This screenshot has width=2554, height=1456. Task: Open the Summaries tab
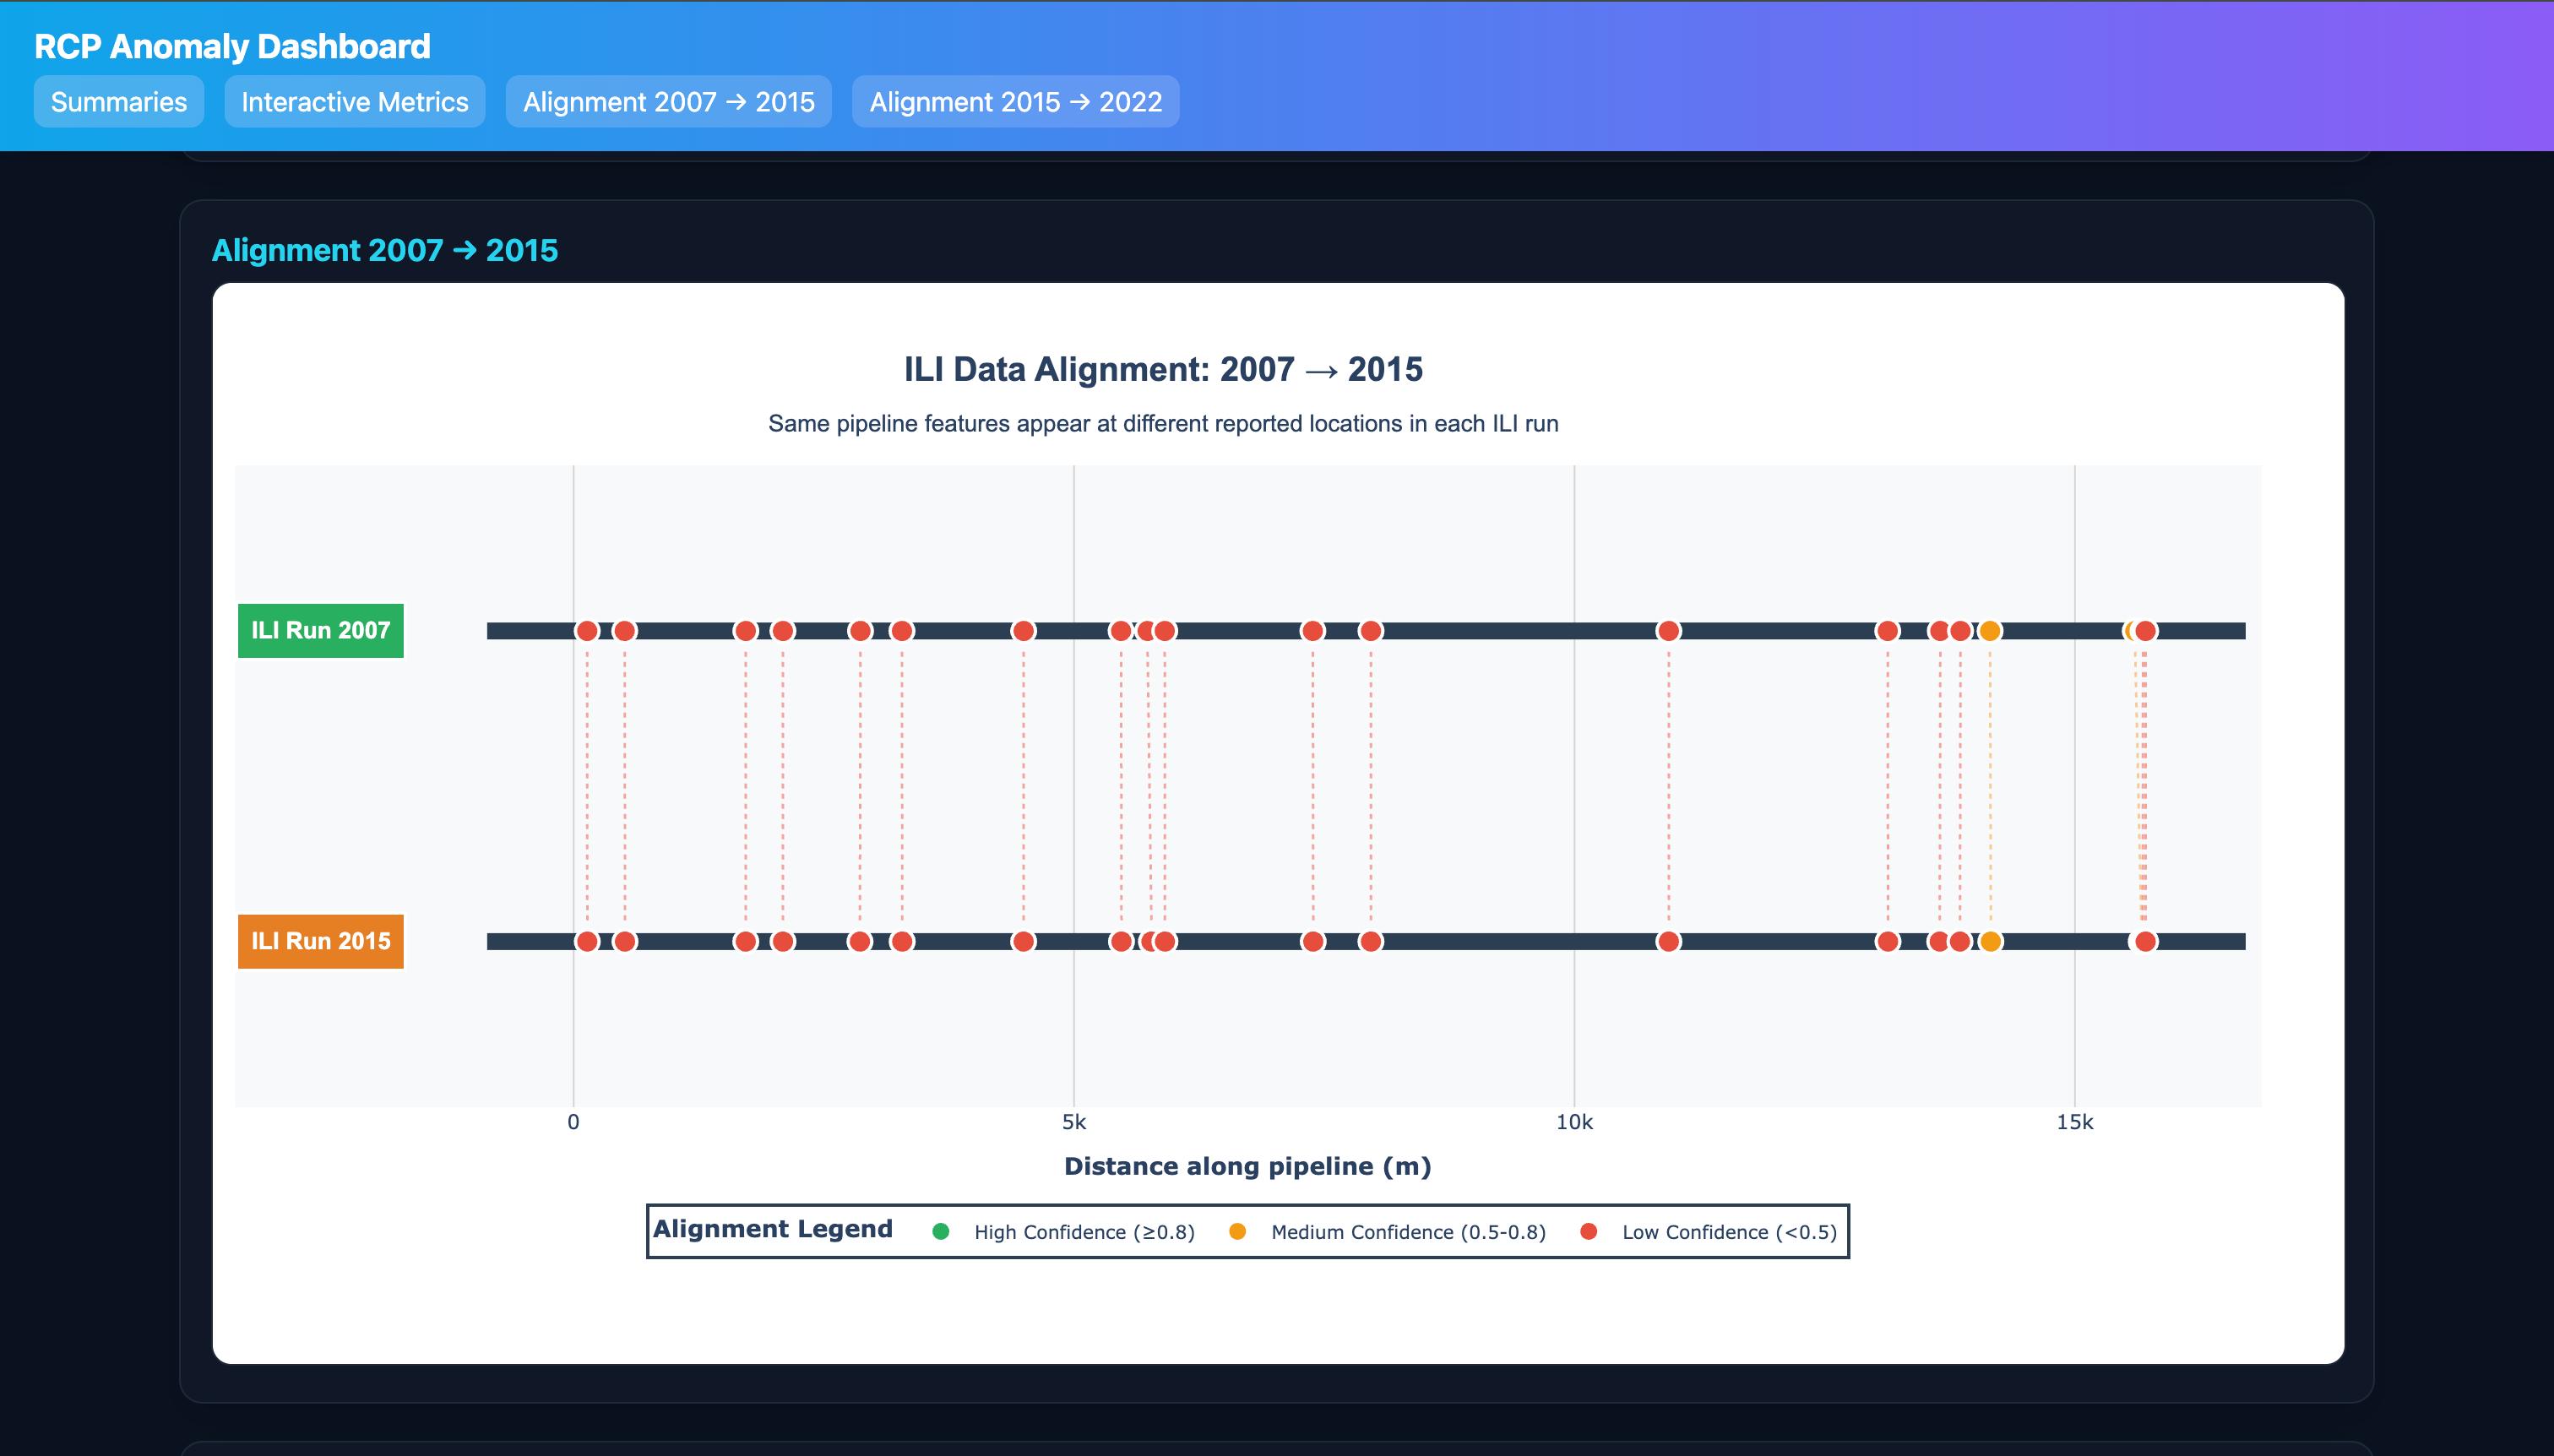point(118,102)
